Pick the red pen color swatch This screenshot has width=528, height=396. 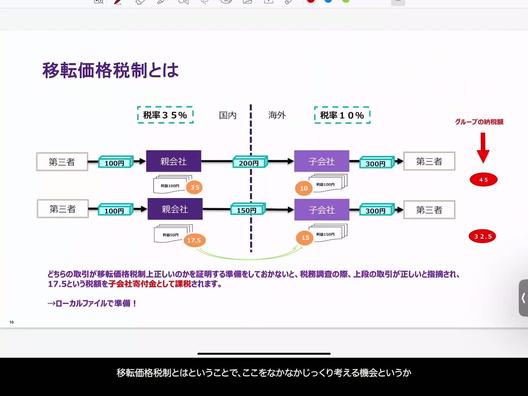point(311,1)
